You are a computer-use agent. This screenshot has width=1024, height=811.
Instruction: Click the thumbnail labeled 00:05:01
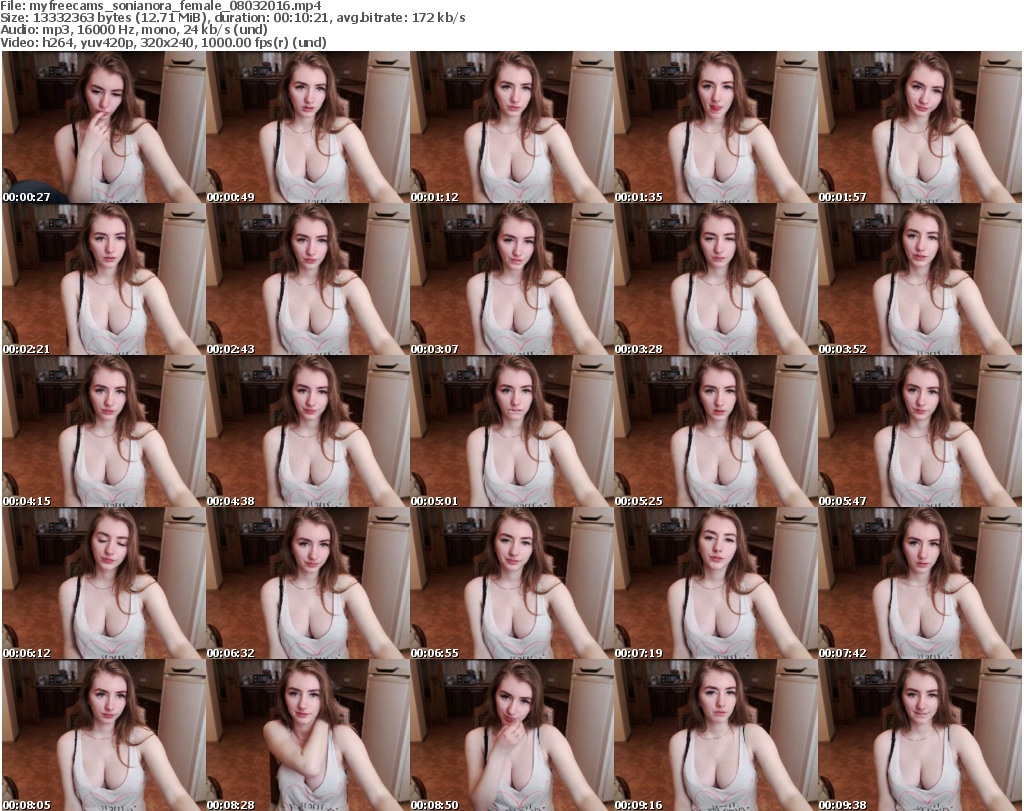(511, 431)
